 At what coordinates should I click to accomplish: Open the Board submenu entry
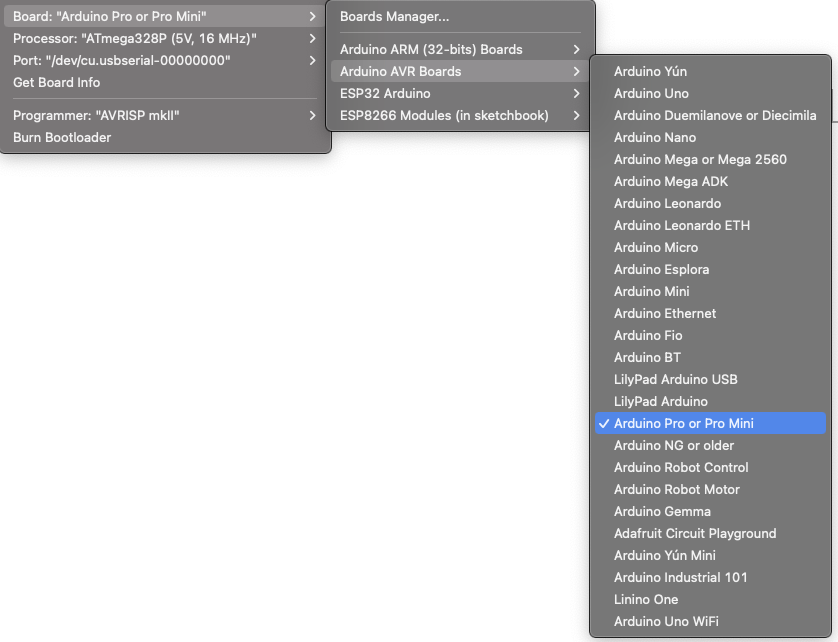tap(165, 17)
